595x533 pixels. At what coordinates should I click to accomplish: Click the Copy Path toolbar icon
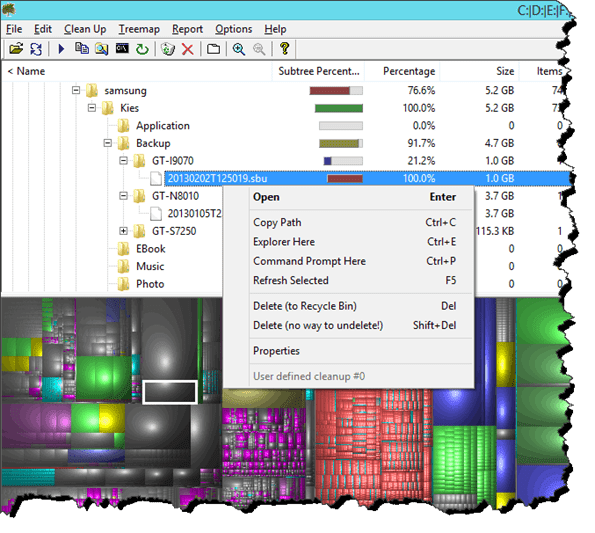coord(82,49)
